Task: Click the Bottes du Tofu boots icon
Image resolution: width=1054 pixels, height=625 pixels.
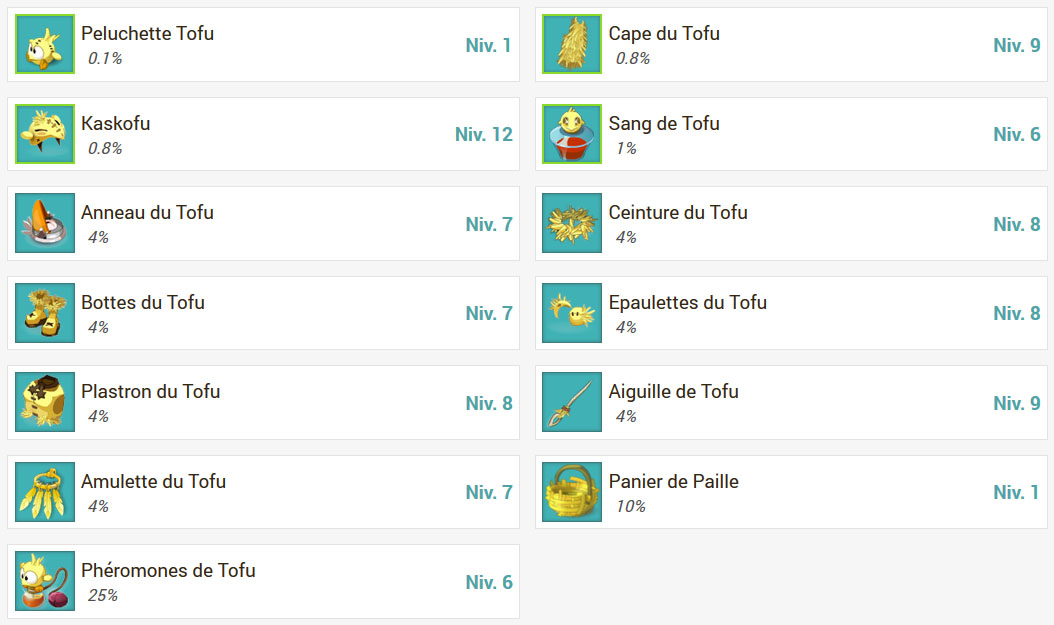Action: click(45, 313)
